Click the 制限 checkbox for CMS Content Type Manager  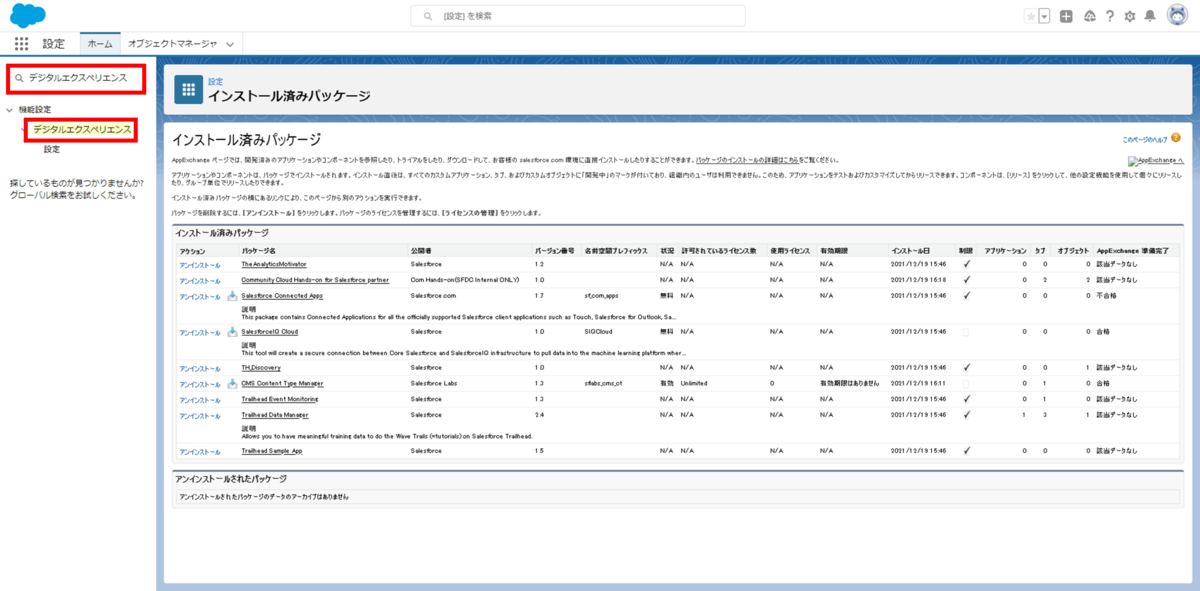coord(966,383)
